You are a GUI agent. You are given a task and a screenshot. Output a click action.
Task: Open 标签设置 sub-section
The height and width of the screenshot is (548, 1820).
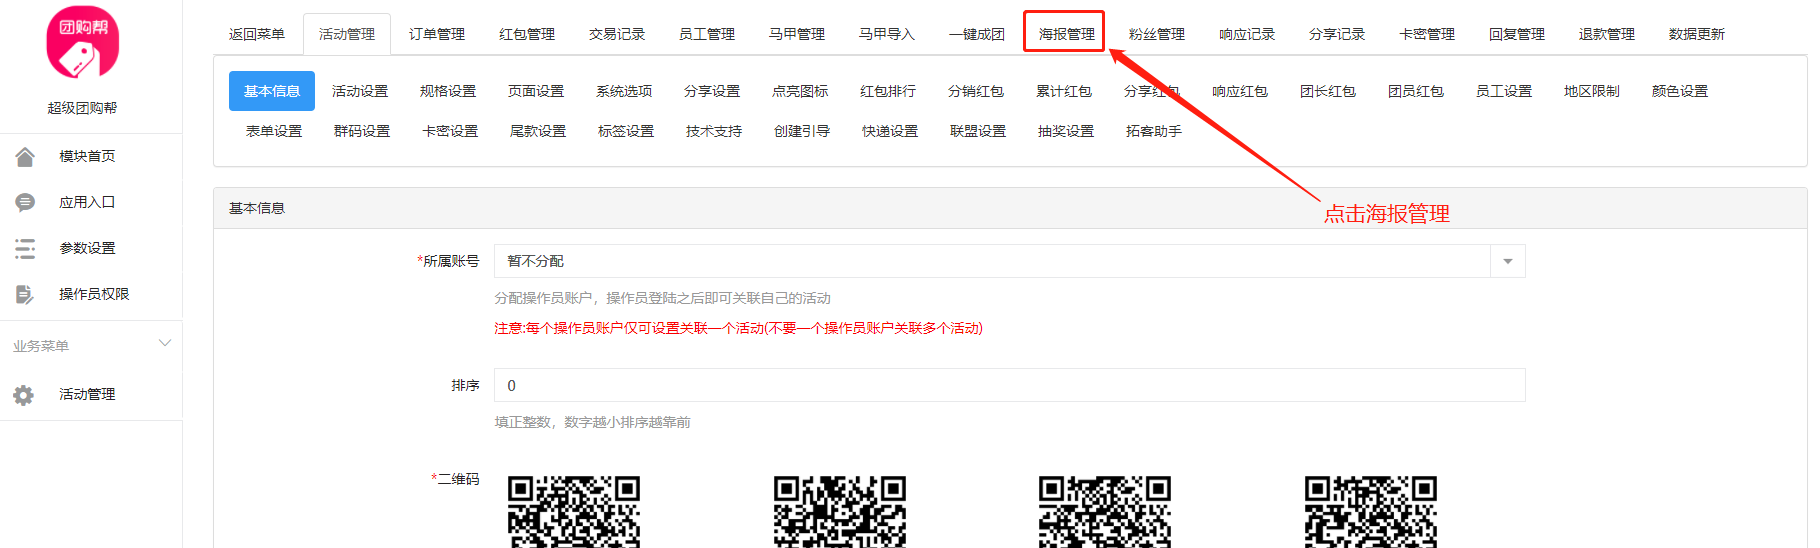click(x=626, y=131)
